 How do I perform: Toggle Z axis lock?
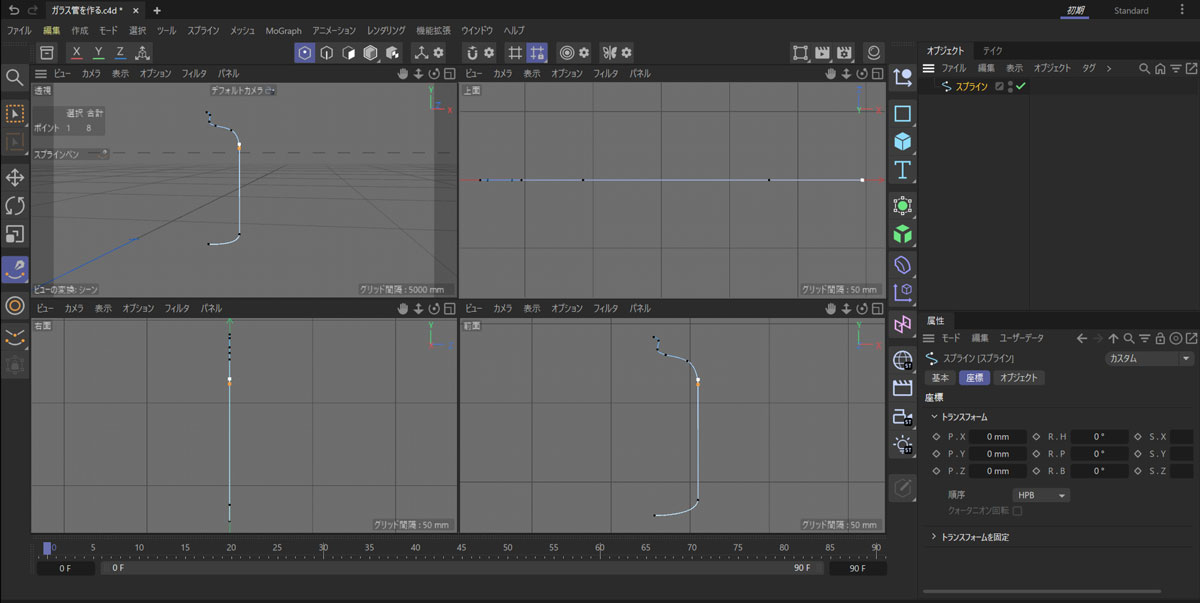(120, 53)
